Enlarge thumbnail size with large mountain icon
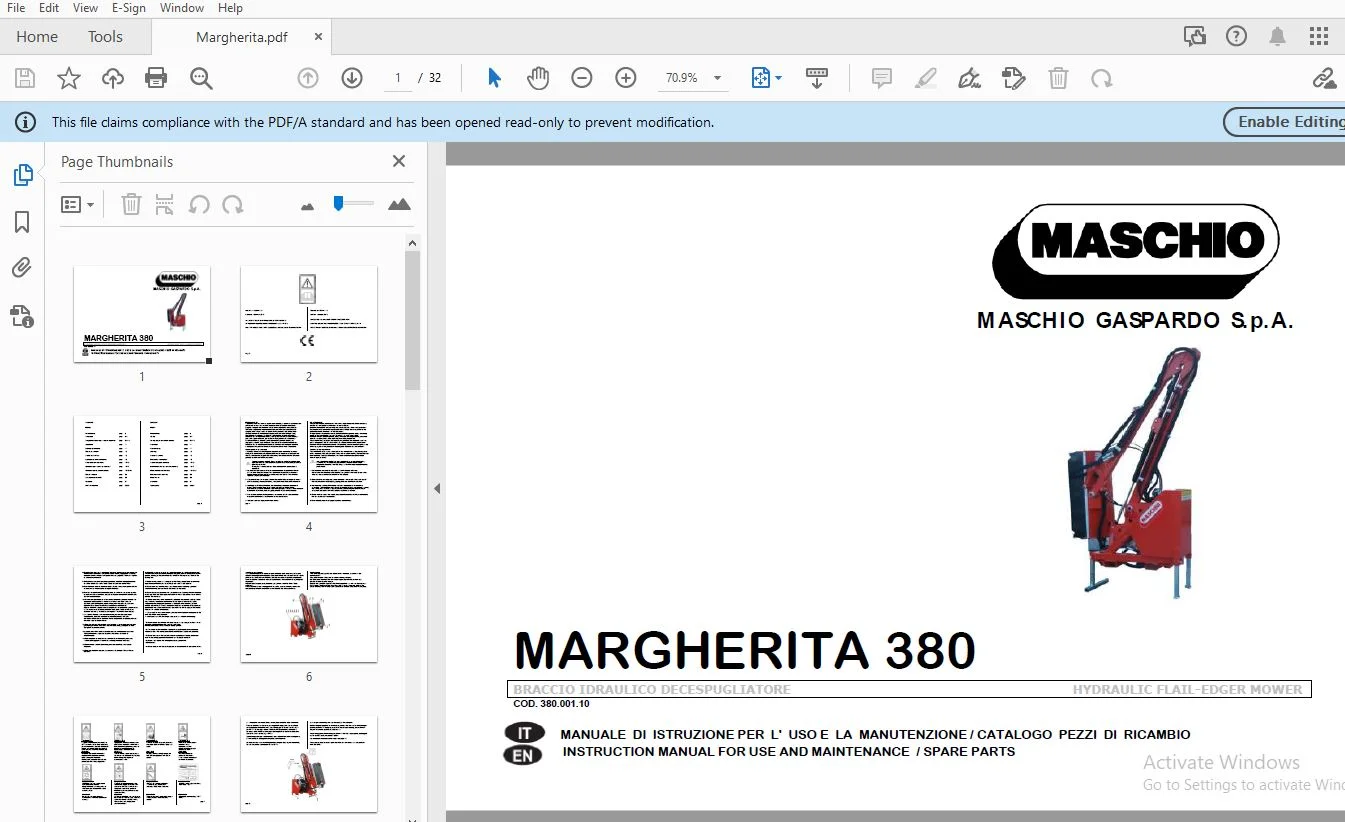Screen dimensions: 1345x822 point(399,204)
